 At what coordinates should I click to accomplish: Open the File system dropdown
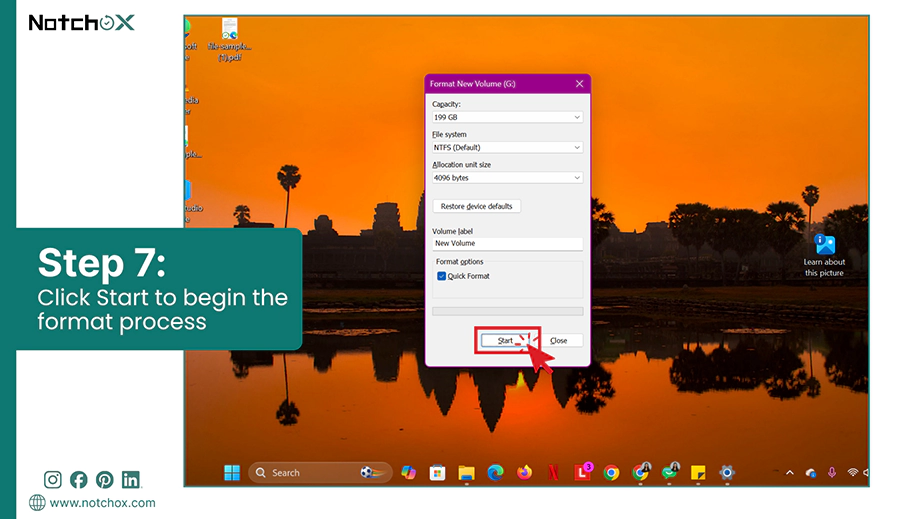pyautogui.click(x=507, y=148)
